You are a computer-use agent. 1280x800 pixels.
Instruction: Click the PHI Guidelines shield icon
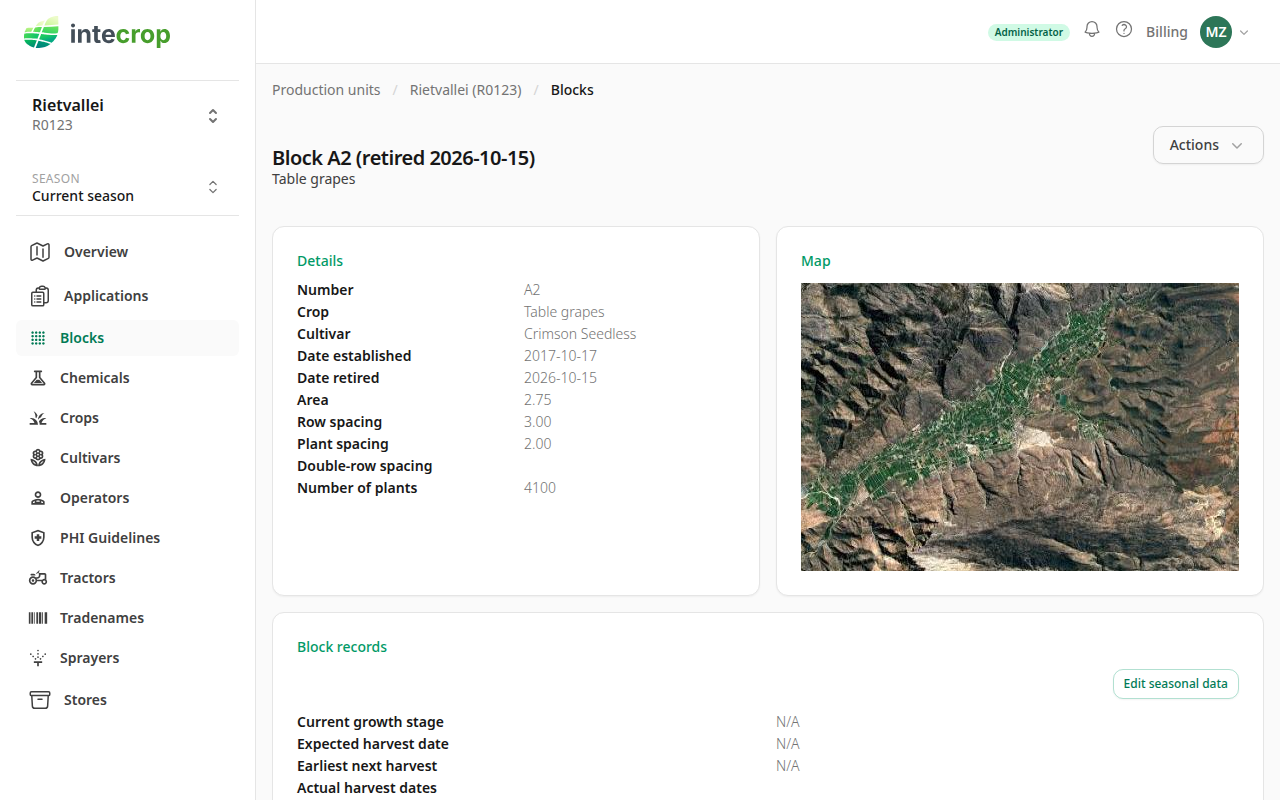pyautogui.click(x=38, y=538)
